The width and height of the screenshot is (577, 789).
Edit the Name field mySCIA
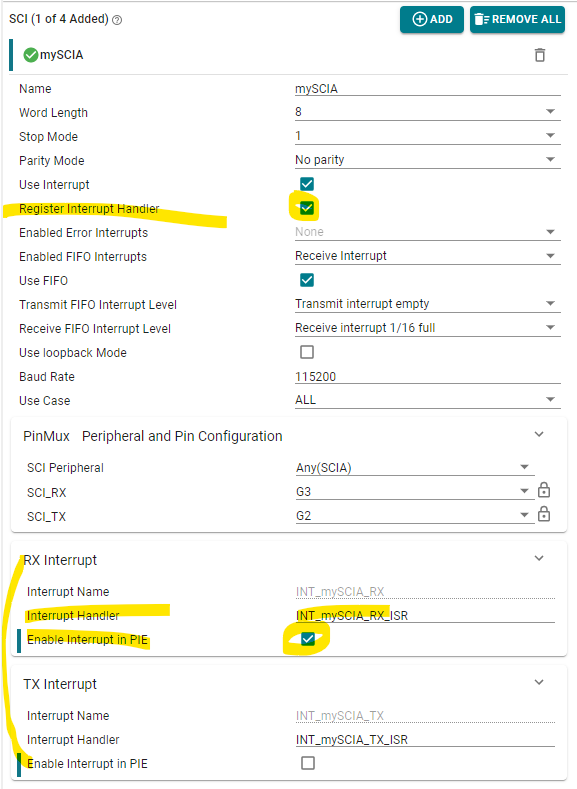click(x=428, y=89)
